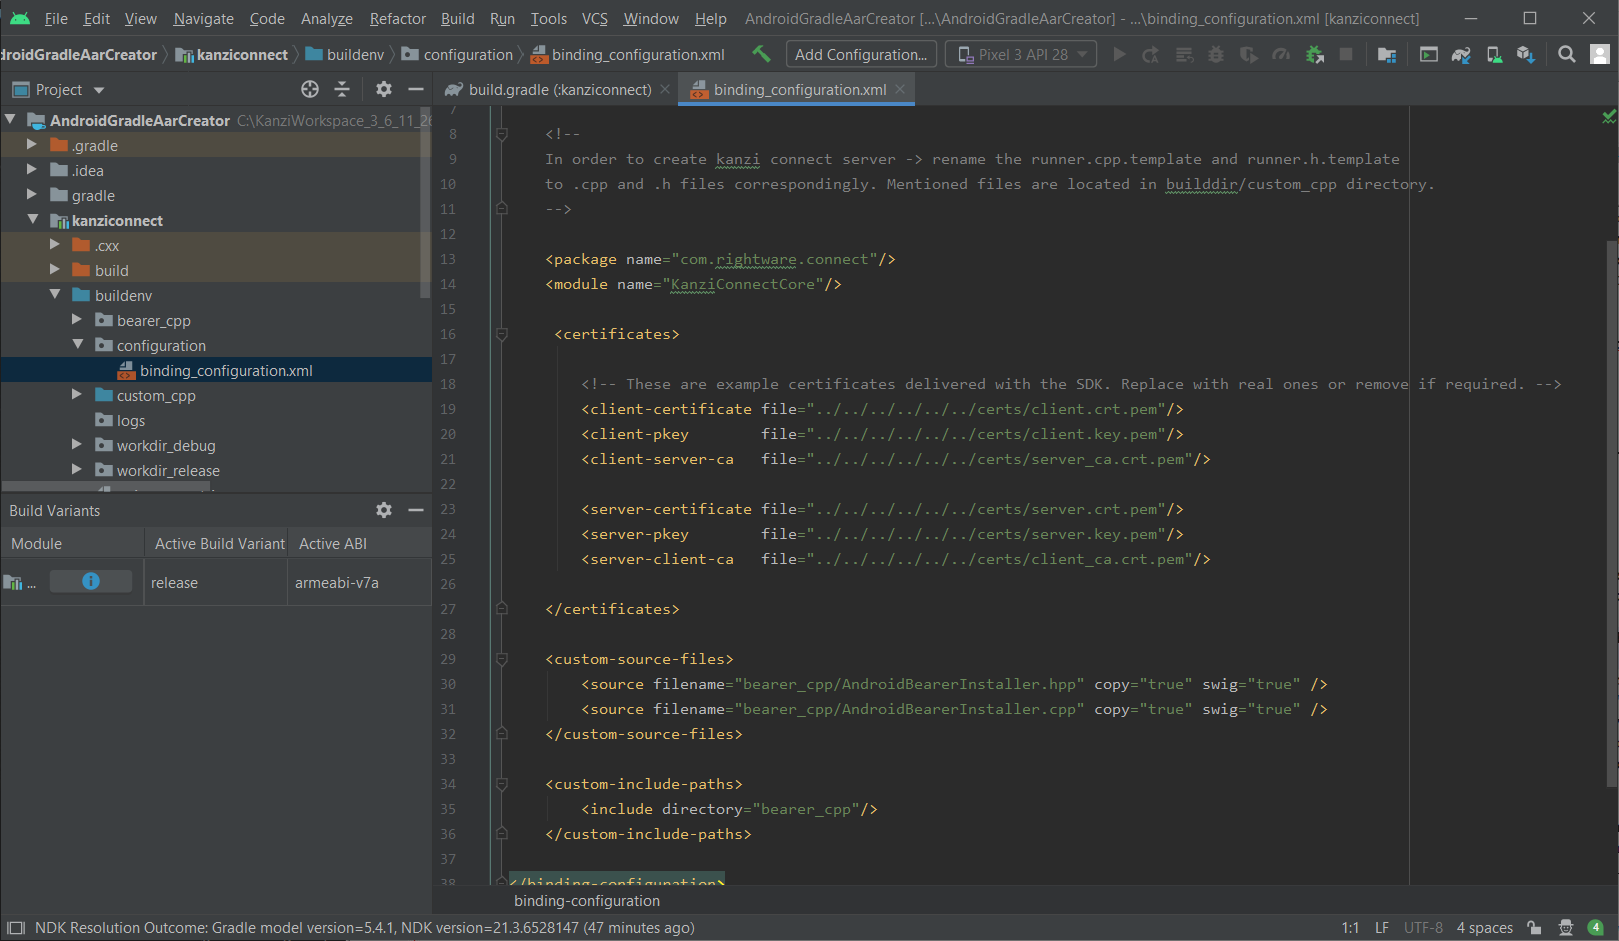Expand the custom_cpp folder
The height and width of the screenshot is (941, 1619).
tap(76, 395)
